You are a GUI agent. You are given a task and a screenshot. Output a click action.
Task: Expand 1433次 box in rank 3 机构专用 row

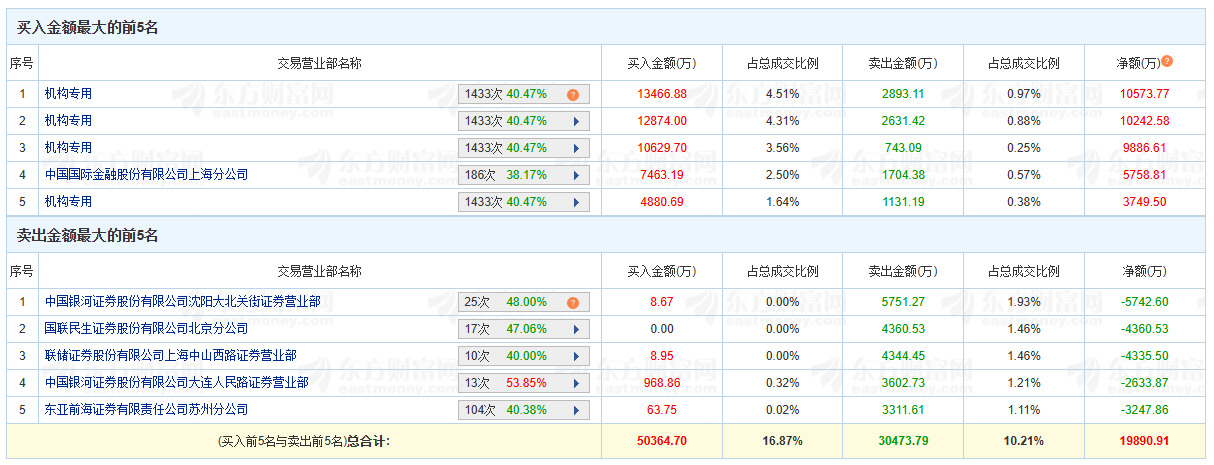(x=523, y=148)
